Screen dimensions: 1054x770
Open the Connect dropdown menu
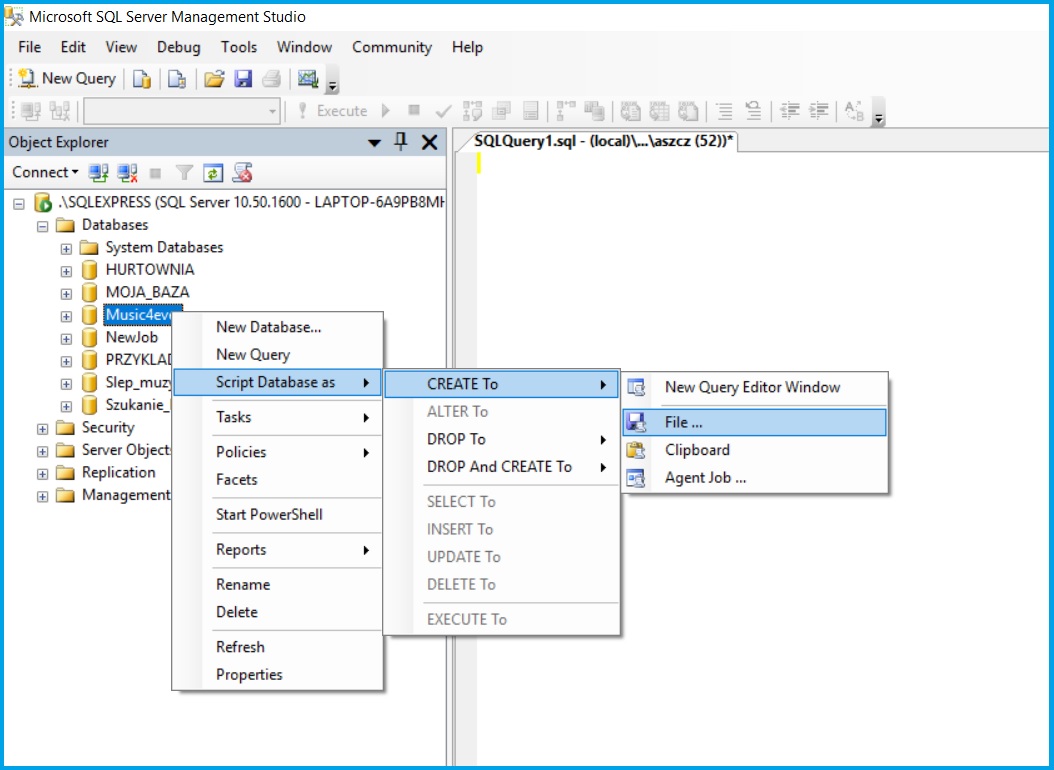(44, 172)
